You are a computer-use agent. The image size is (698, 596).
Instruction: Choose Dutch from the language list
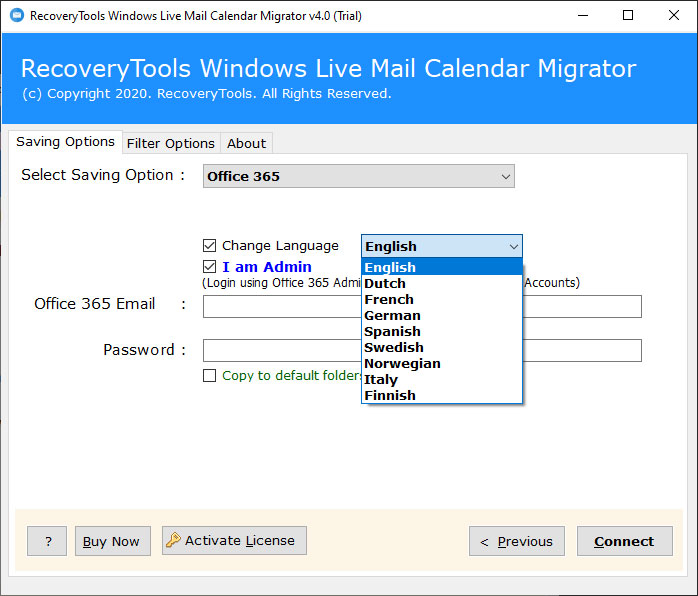(442, 283)
